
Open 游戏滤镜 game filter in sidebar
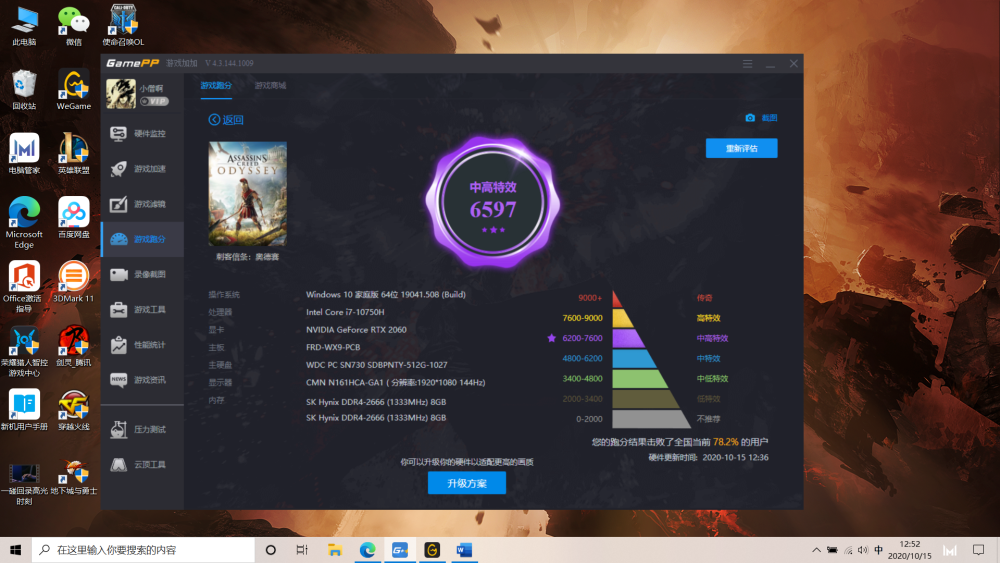coord(142,204)
